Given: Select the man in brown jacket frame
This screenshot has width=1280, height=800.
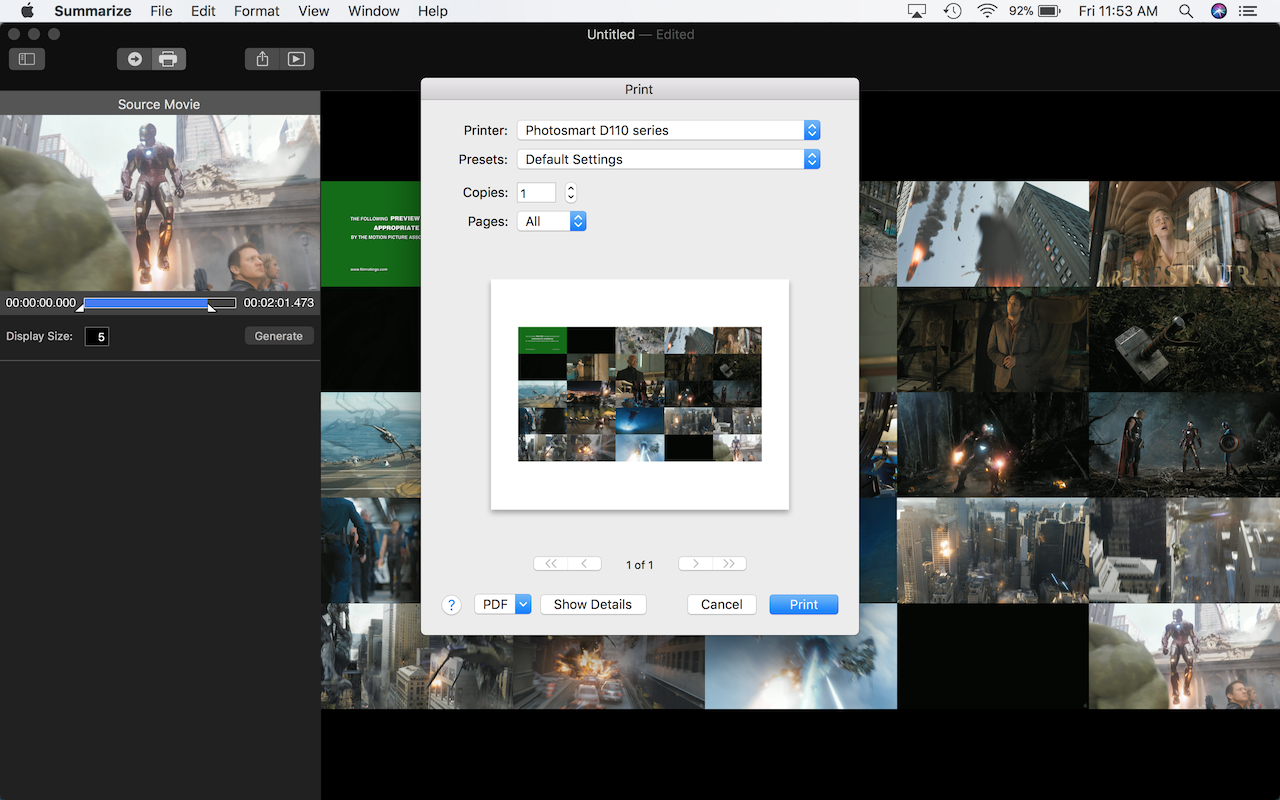Looking at the screenshot, I should (993, 339).
